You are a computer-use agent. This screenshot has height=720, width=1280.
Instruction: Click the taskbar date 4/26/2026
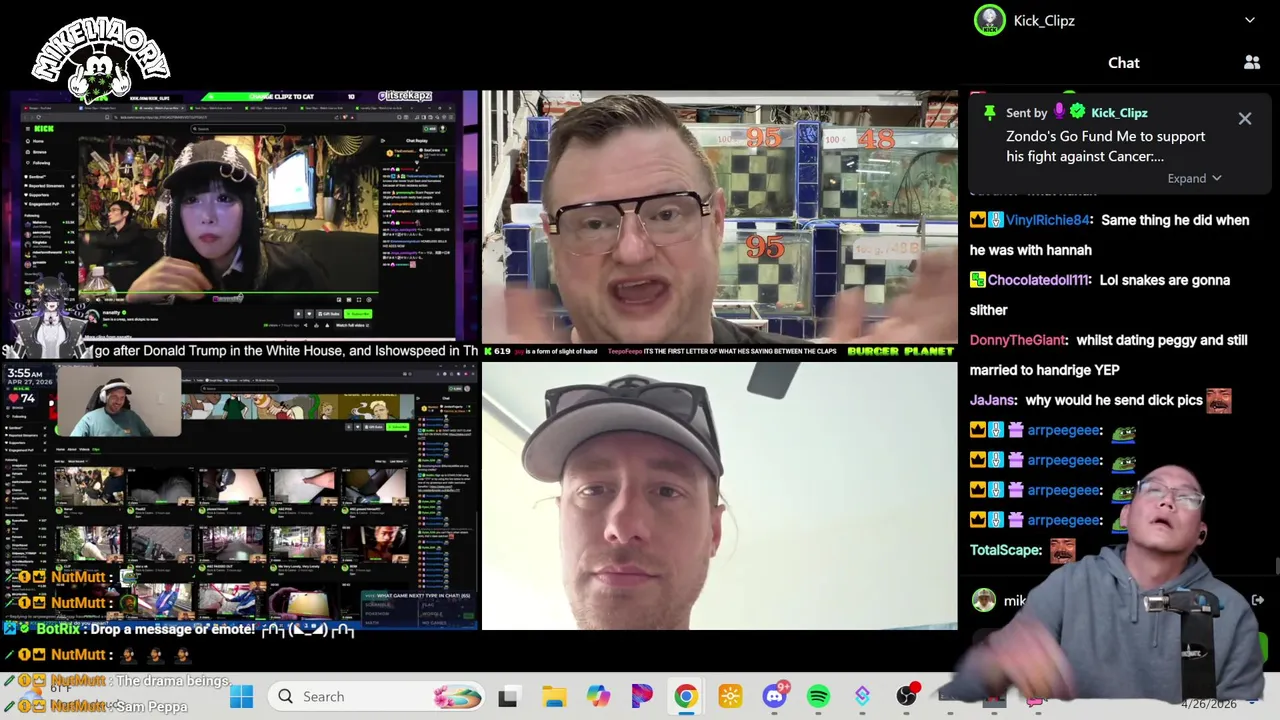[1208, 704]
